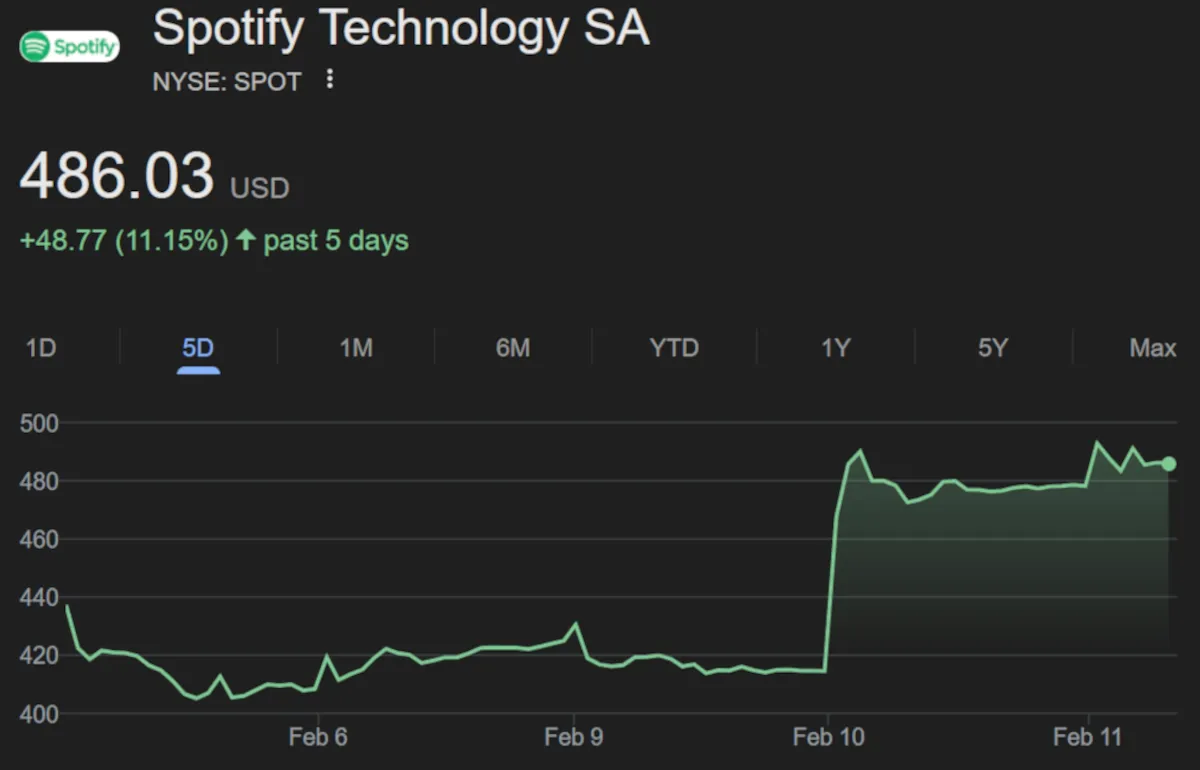Image resolution: width=1200 pixels, height=770 pixels.
Task: Select the 5D time range tab
Action: click(x=198, y=348)
